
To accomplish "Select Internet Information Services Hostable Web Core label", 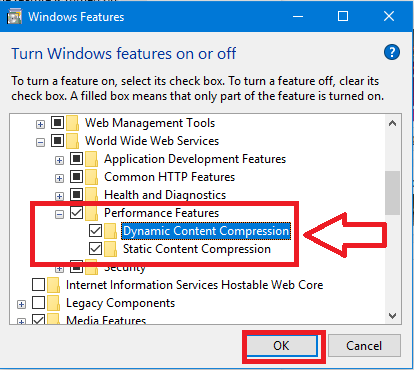I will [x=194, y=285].
